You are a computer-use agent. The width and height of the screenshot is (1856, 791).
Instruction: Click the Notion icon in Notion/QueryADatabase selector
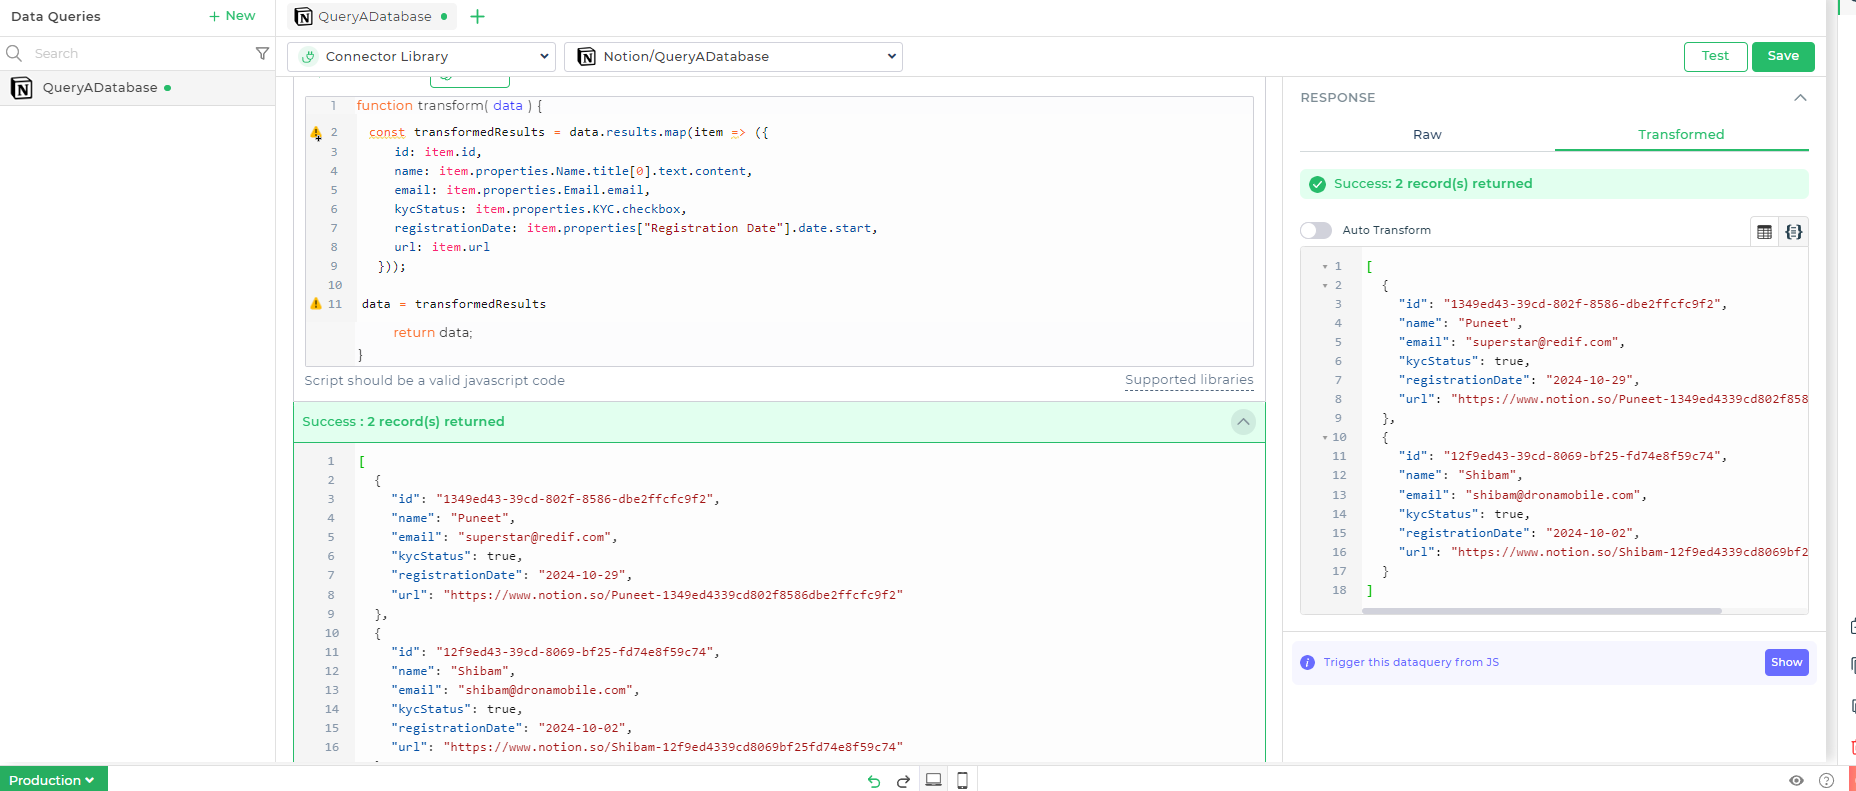point(587,57)
